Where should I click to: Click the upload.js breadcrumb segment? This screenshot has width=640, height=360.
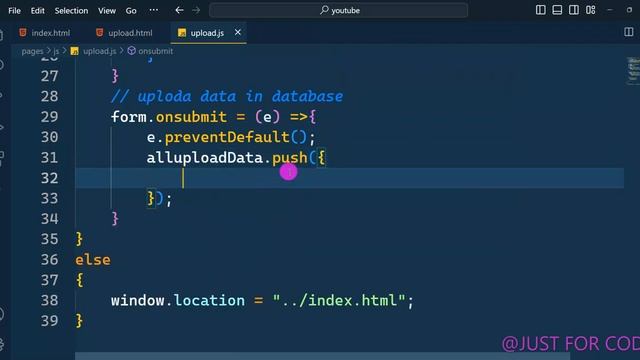pos(100,51)
